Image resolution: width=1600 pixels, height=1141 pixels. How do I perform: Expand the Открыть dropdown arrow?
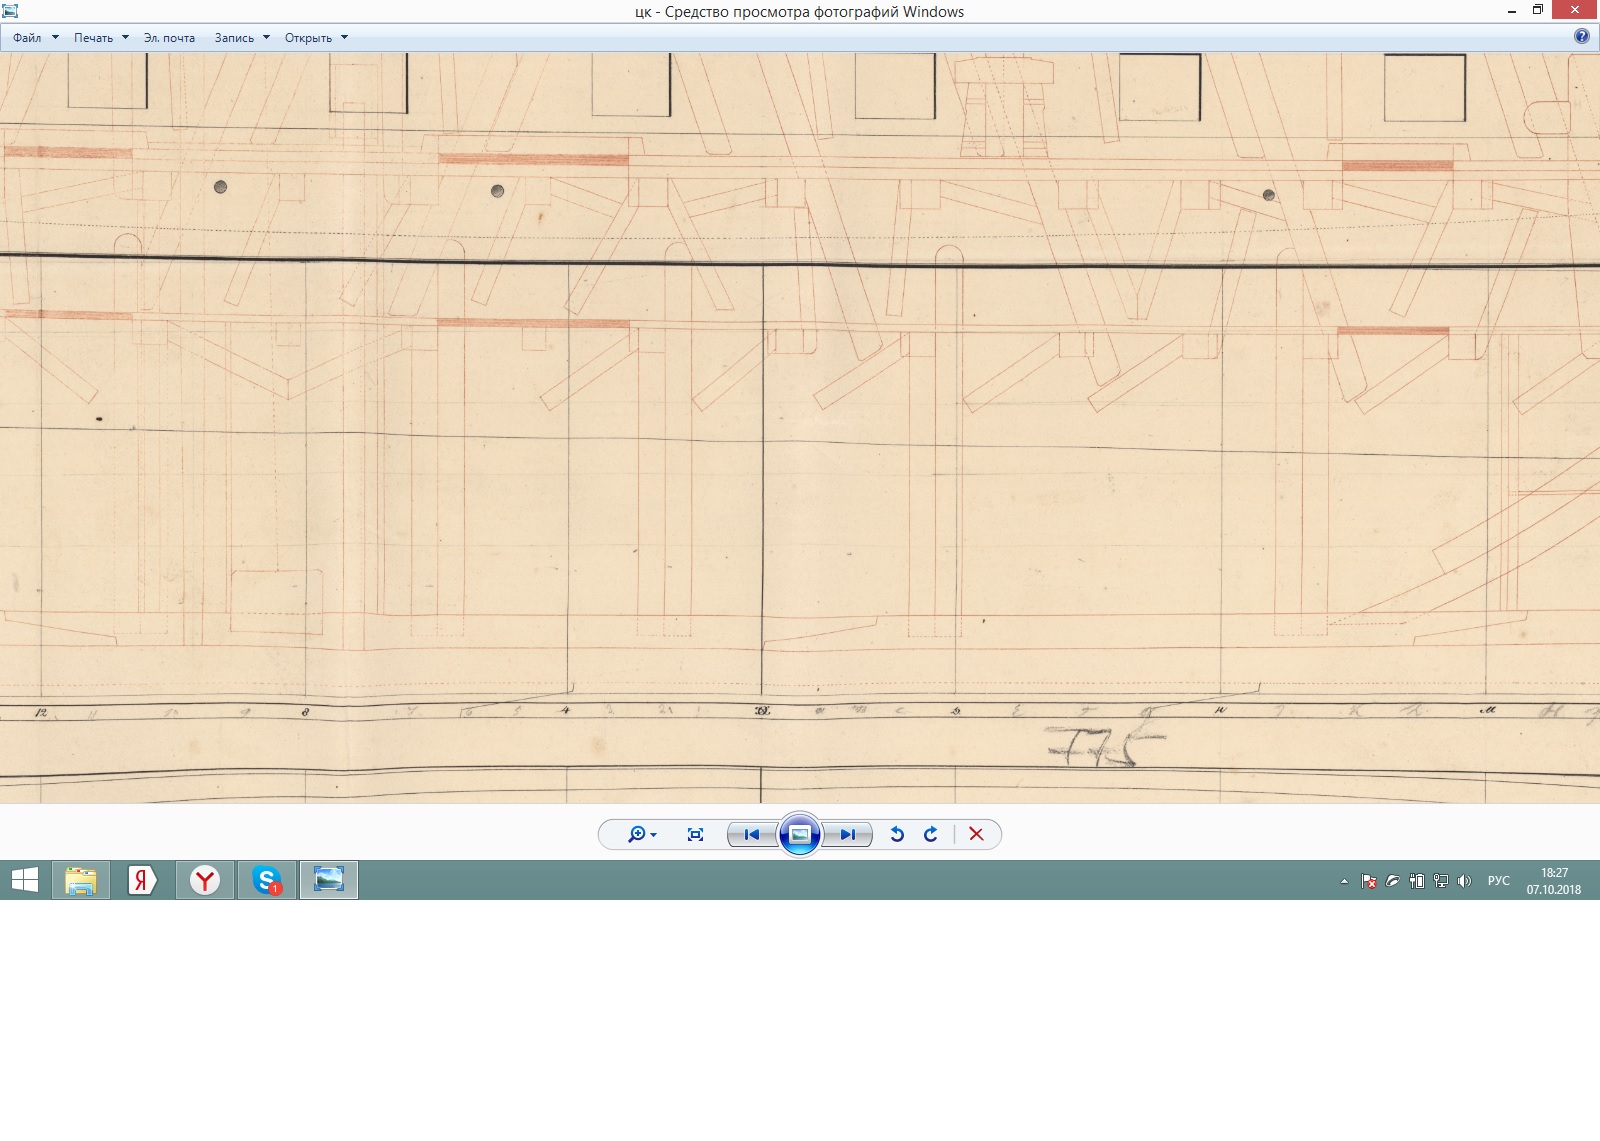pos(344,38)
